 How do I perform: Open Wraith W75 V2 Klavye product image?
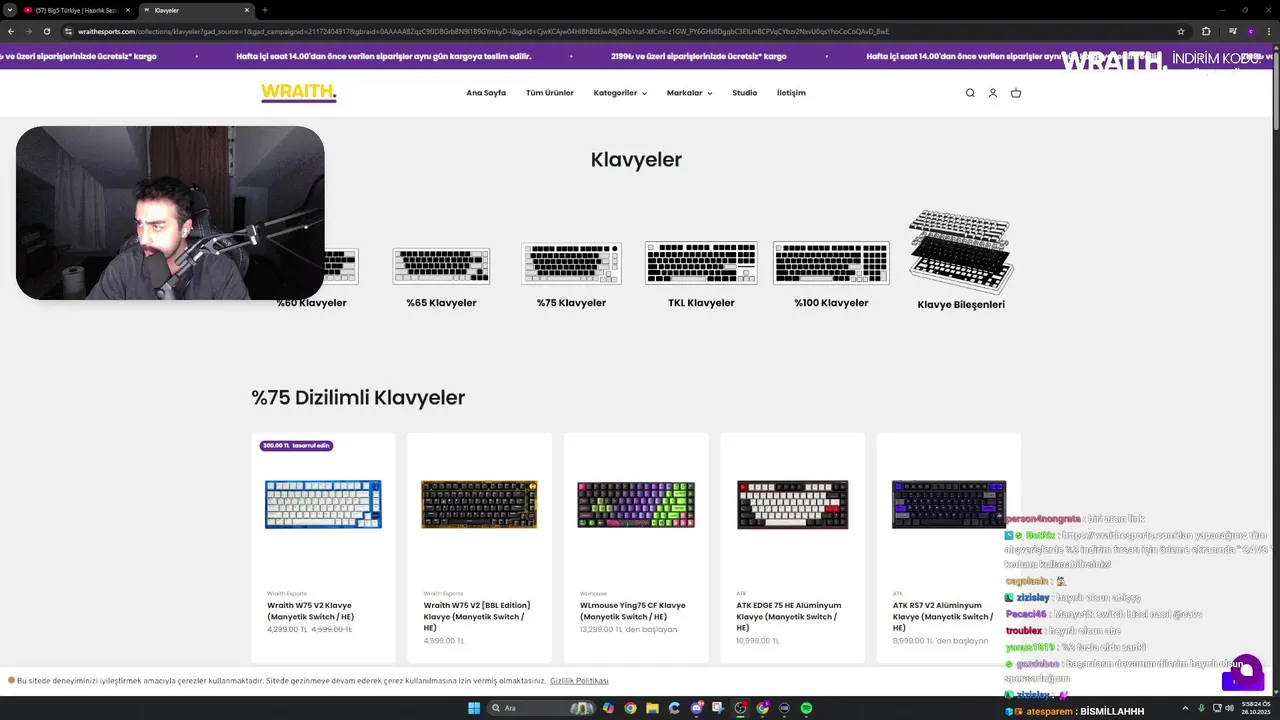[323, 504]
